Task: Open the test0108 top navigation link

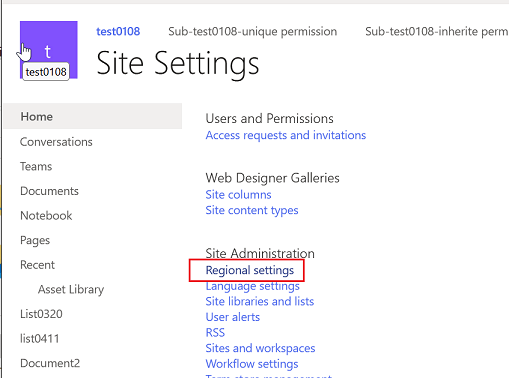Action: (118, 31)
